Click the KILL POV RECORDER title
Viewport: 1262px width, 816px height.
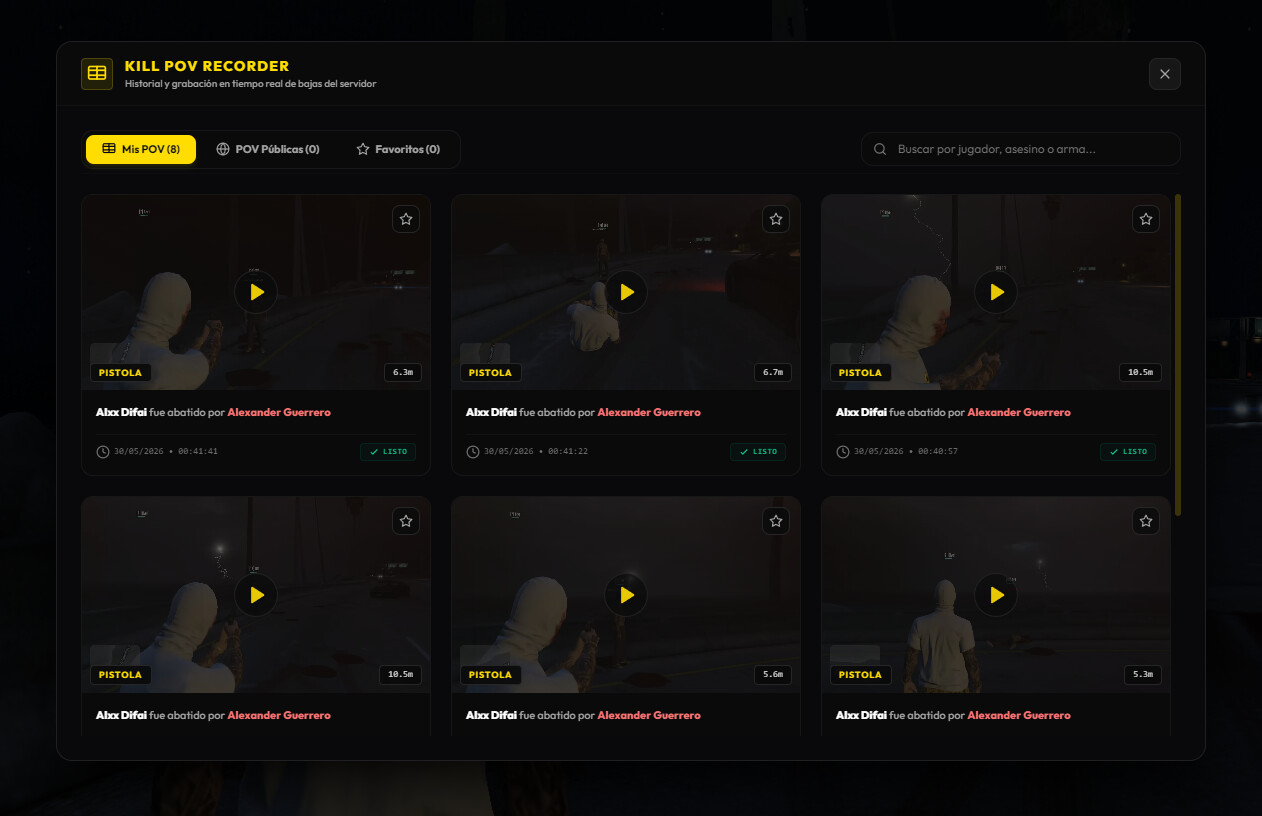coord(207,66)
